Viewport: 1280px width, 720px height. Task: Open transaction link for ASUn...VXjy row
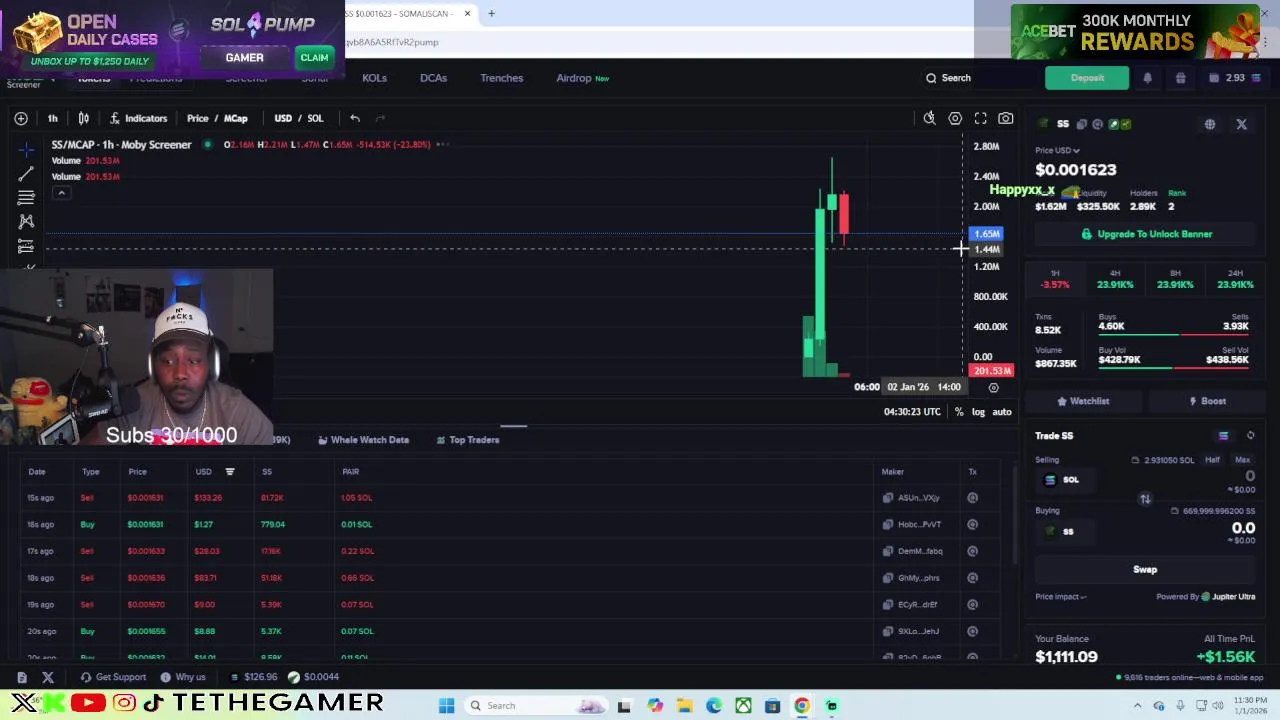[972, 497]
